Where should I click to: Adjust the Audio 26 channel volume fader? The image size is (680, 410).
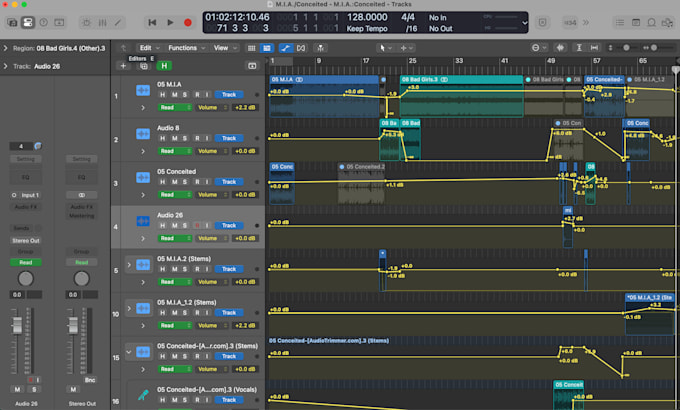[x=17, y=325]
